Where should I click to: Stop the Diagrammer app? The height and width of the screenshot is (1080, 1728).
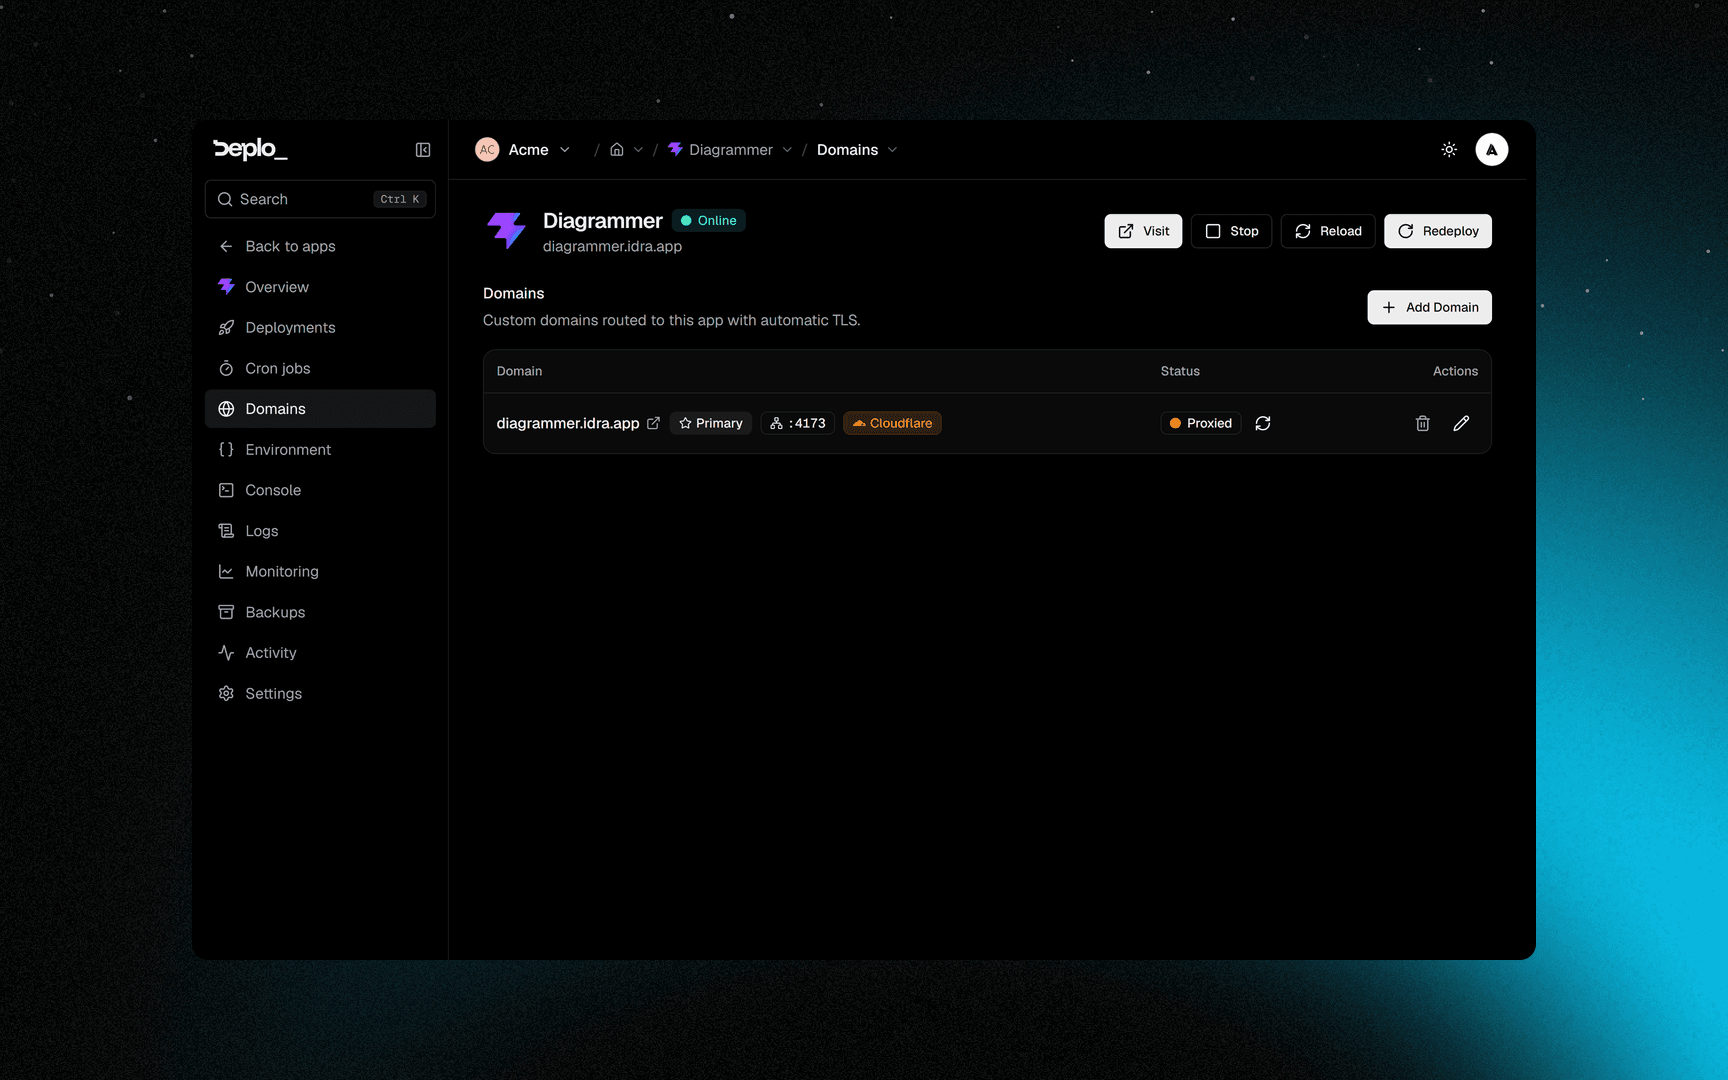point(1231,231)
